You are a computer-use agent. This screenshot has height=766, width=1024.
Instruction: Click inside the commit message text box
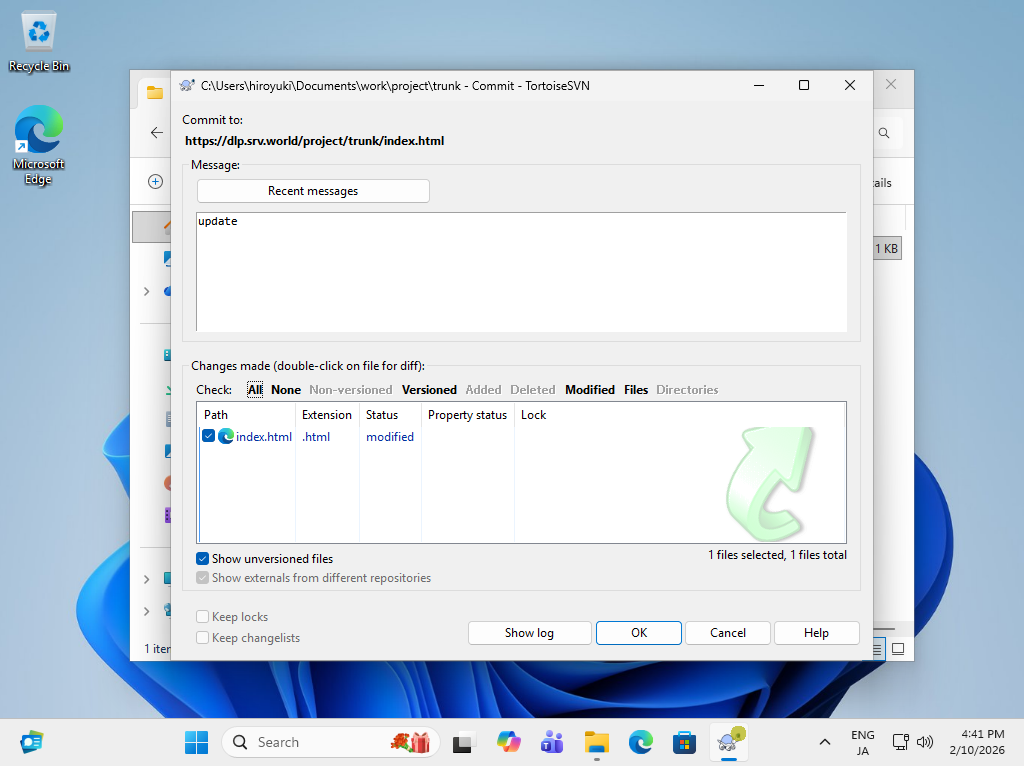tap(521, 272)
